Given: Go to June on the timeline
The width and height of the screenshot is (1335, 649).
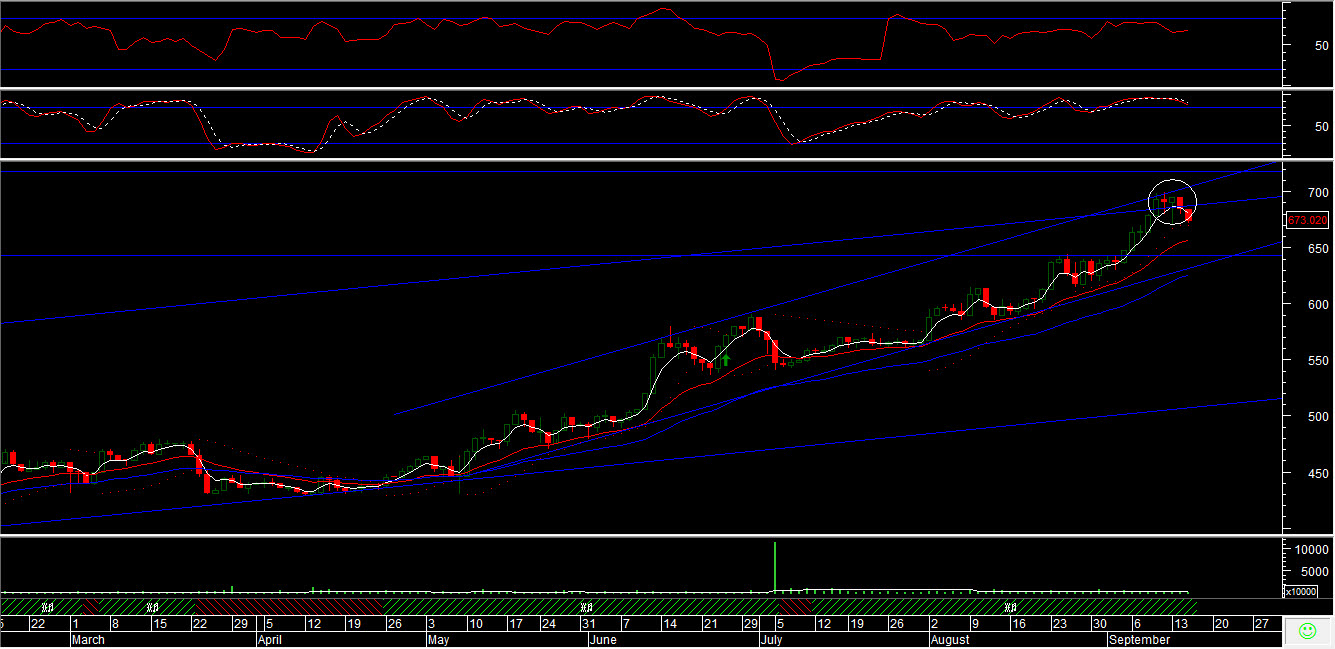Looking at the screenshot, I should point(602,639).
